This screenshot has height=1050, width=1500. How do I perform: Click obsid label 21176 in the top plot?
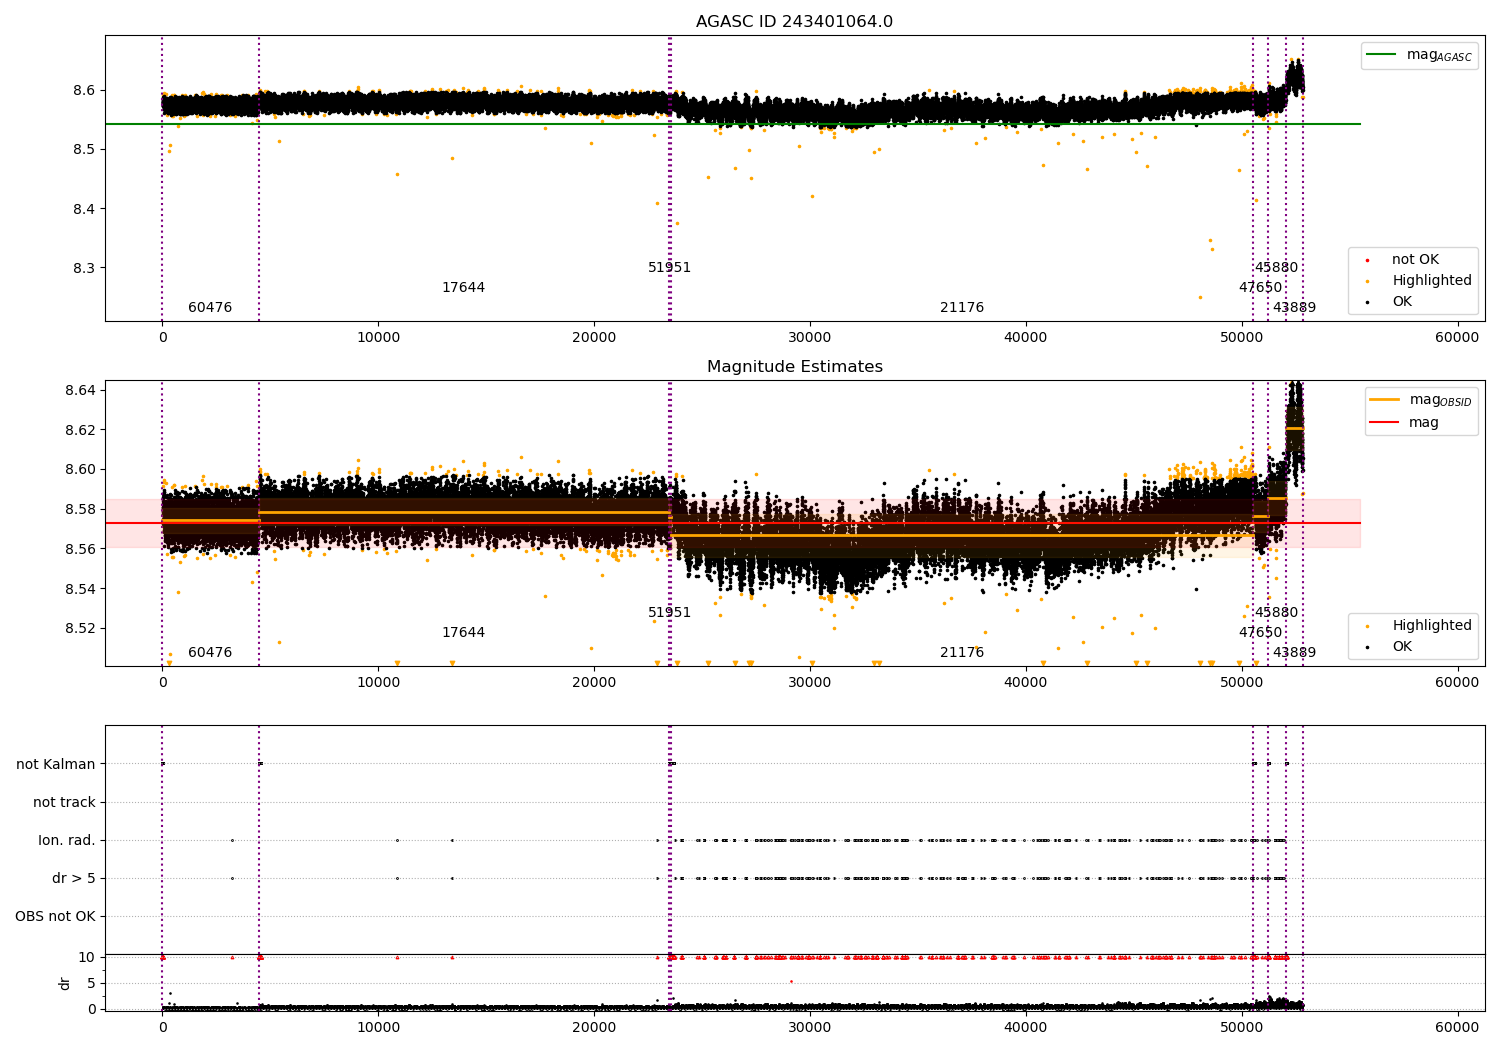click(962, 308)
